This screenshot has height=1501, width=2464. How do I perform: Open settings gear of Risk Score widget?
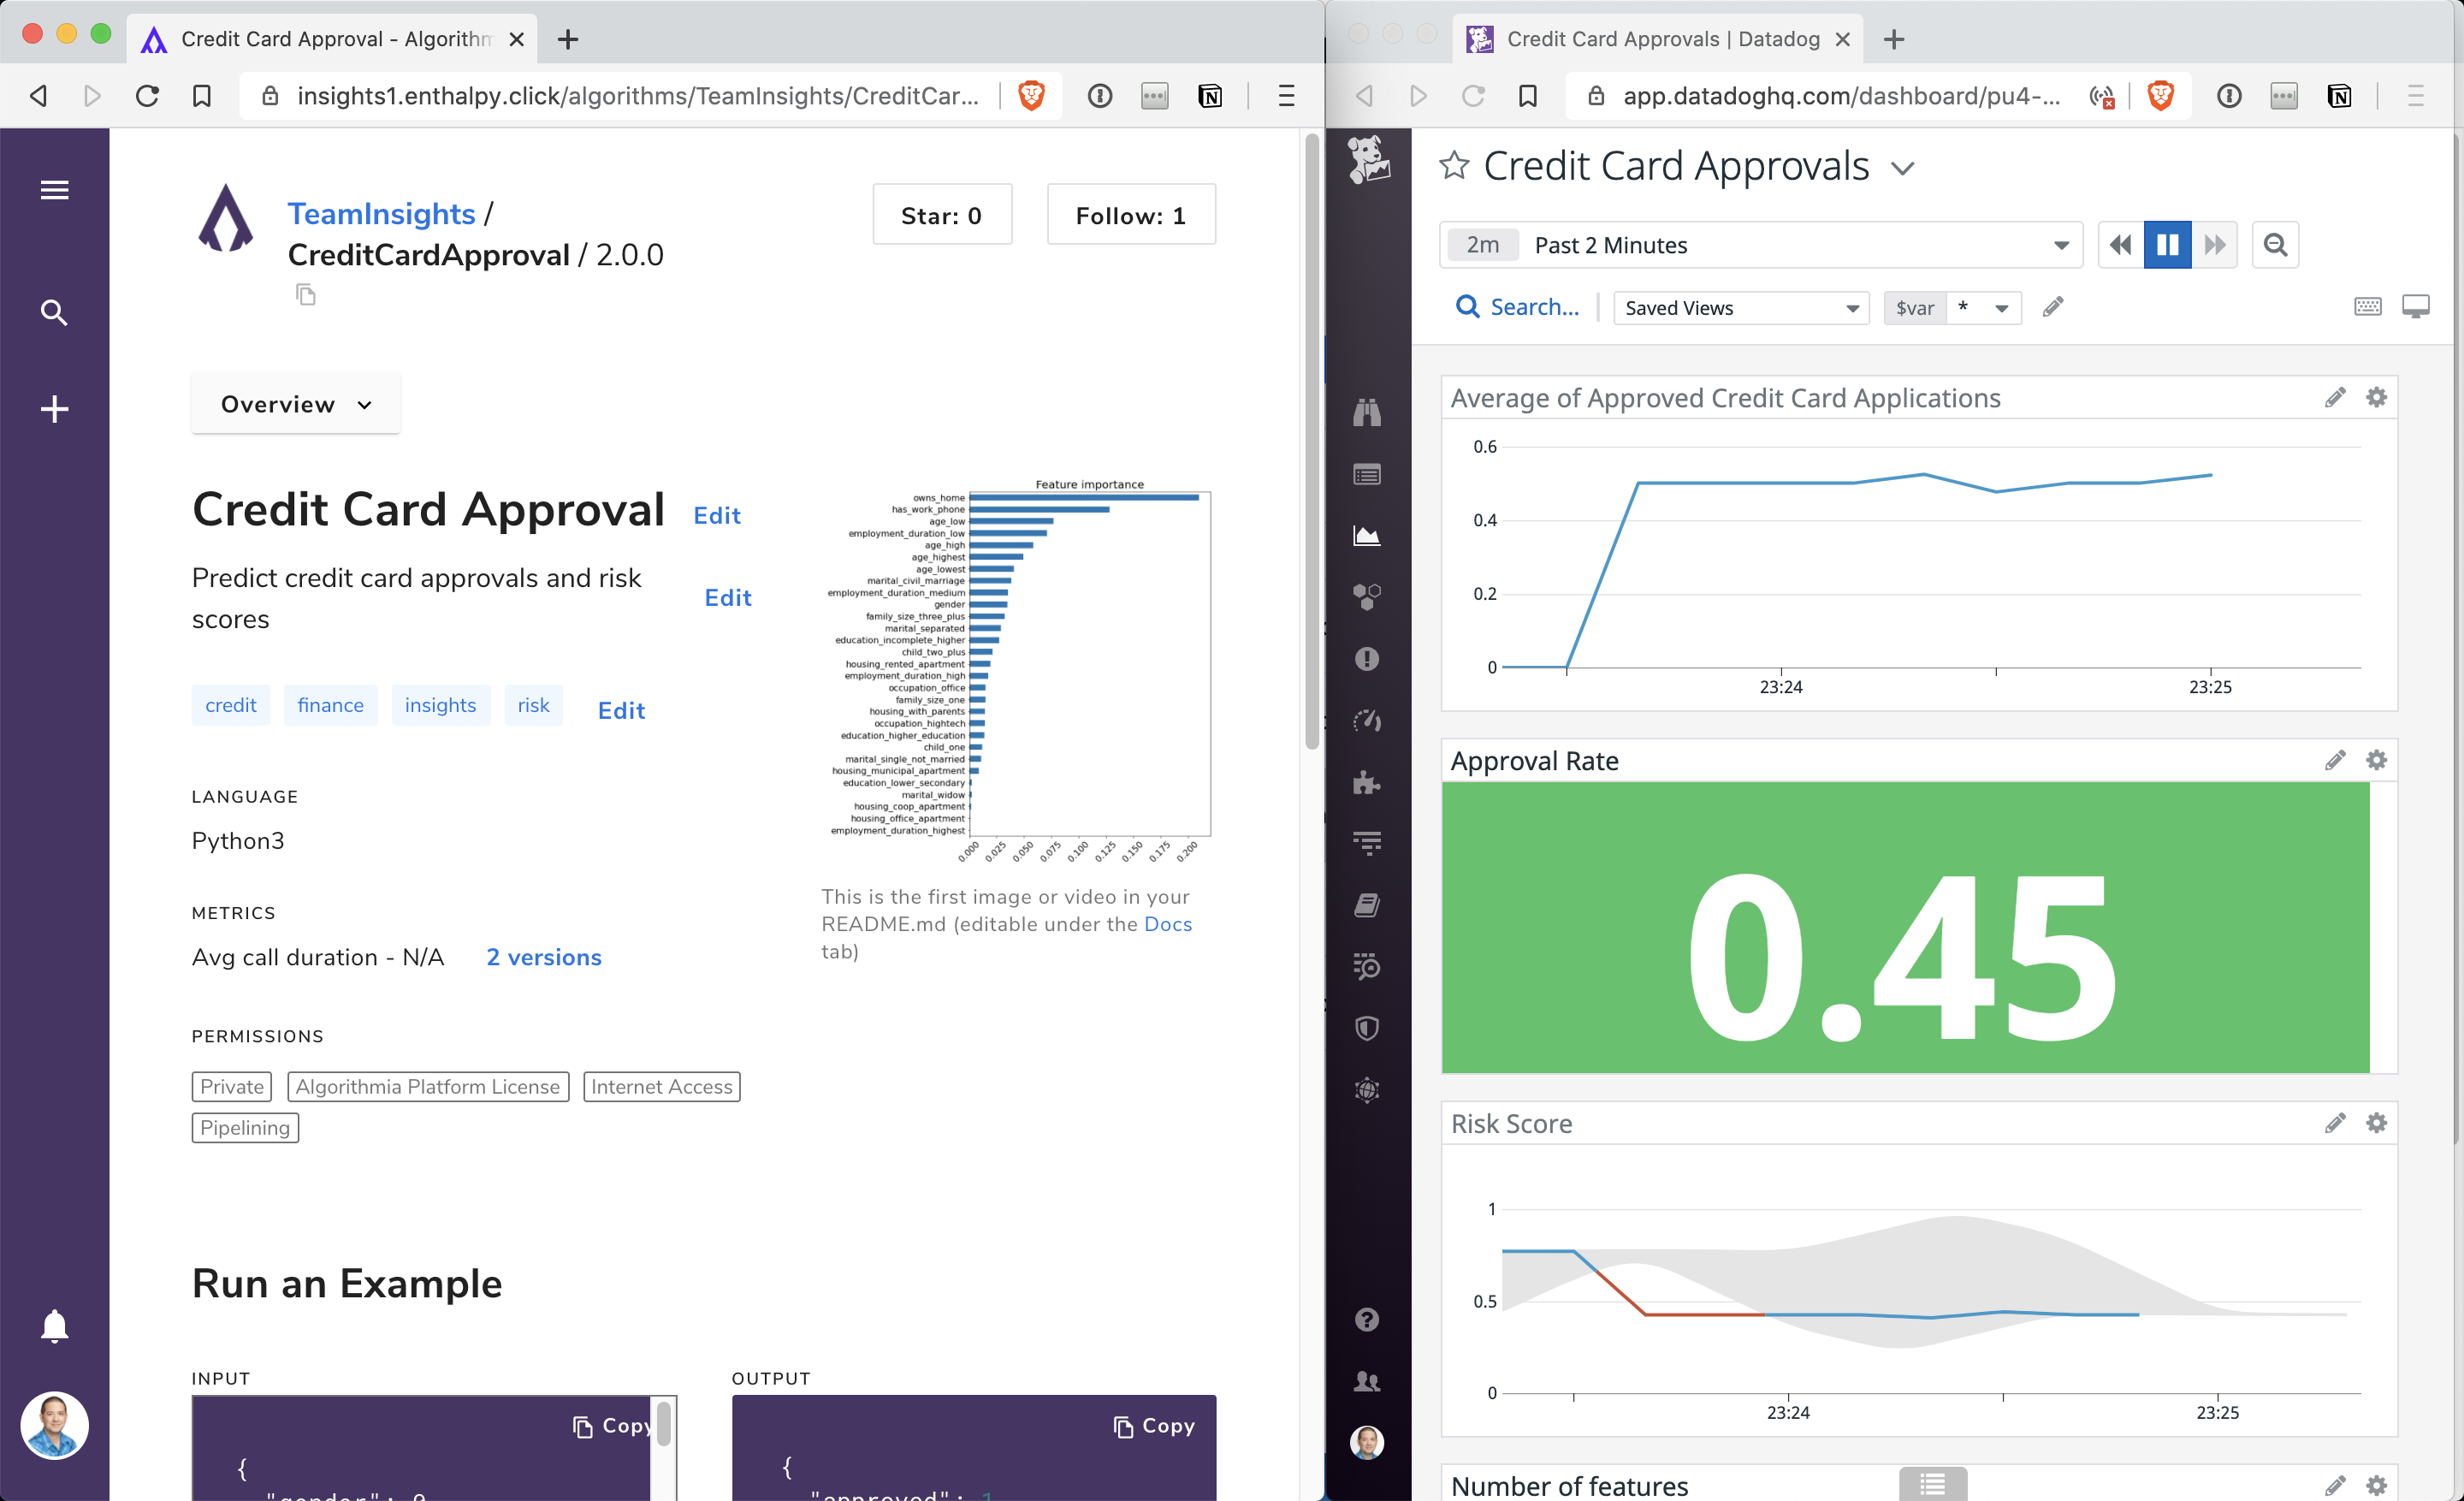click(2377, 1123)
